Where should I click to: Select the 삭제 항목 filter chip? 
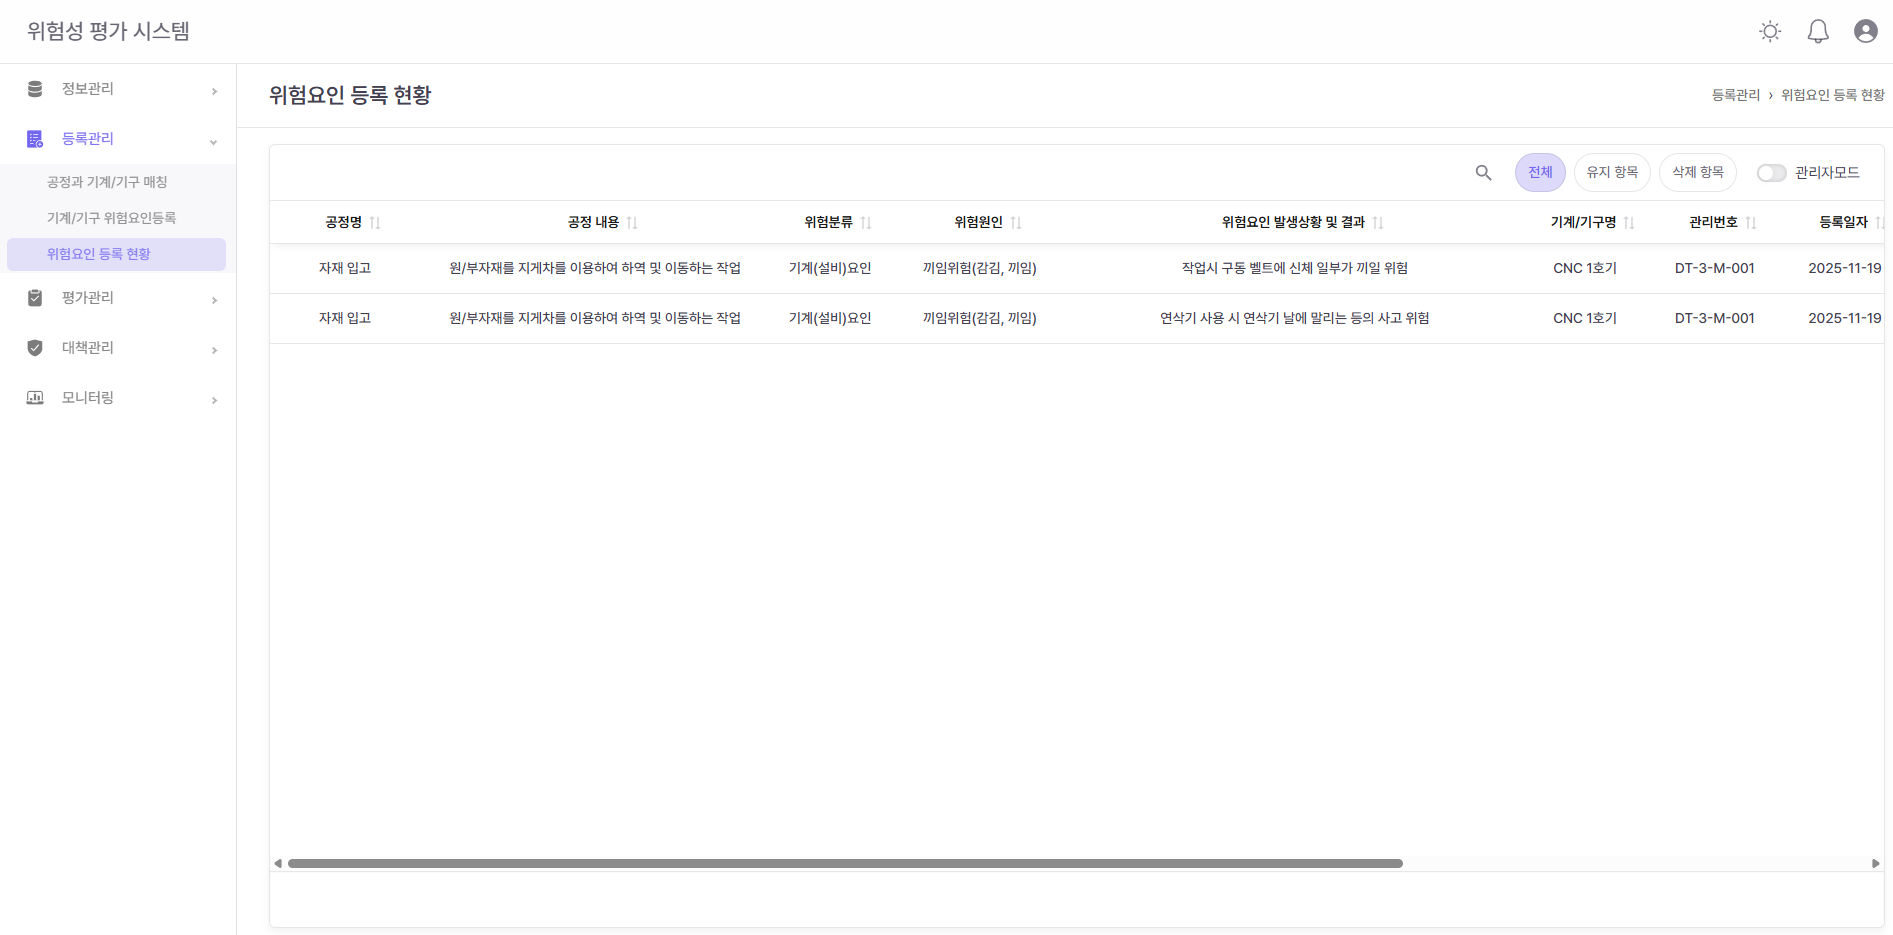[x=1698, y=173]
